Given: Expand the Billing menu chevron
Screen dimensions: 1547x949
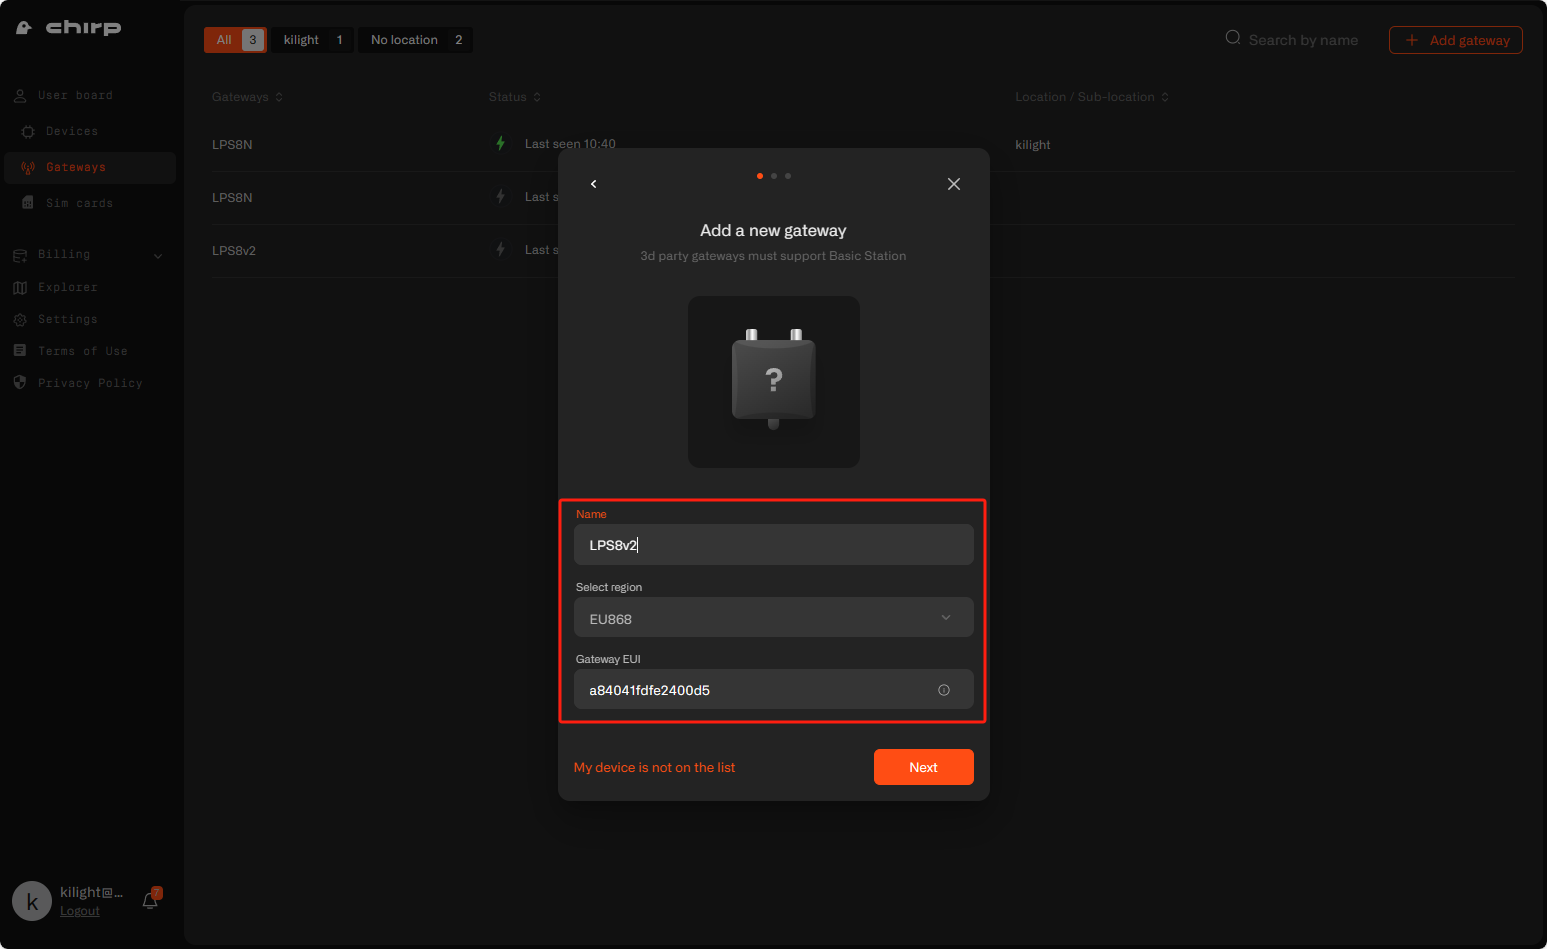Looking at the screenshot, I should coord(158,256).
